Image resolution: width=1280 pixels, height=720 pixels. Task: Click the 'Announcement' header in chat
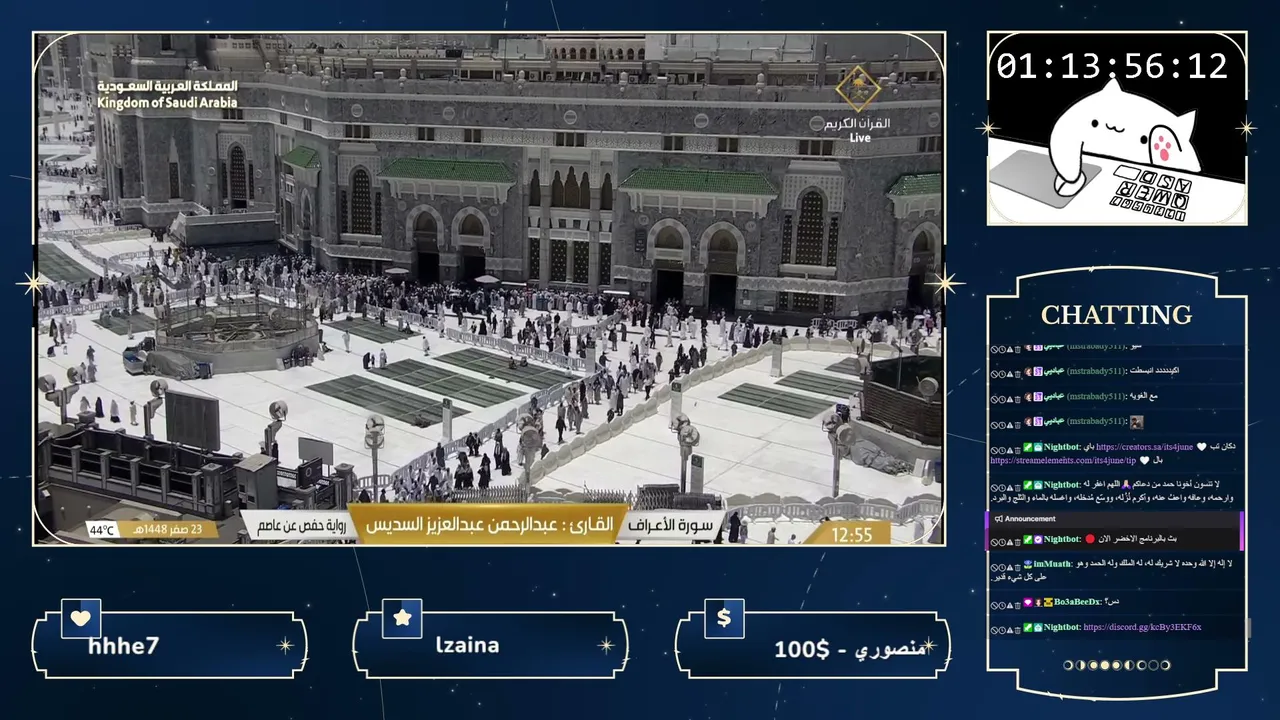pyautogui.click(x=1030, y=519)
